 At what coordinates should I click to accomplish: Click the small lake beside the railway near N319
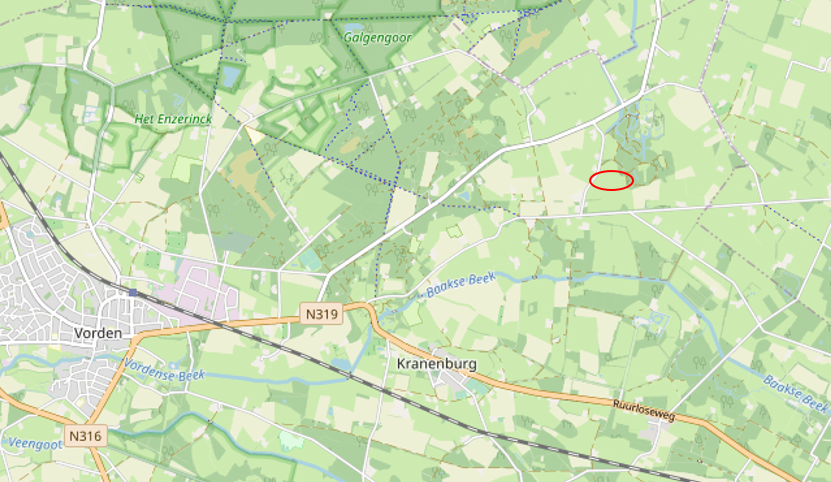pyautogui.click(x=341, y=364)
